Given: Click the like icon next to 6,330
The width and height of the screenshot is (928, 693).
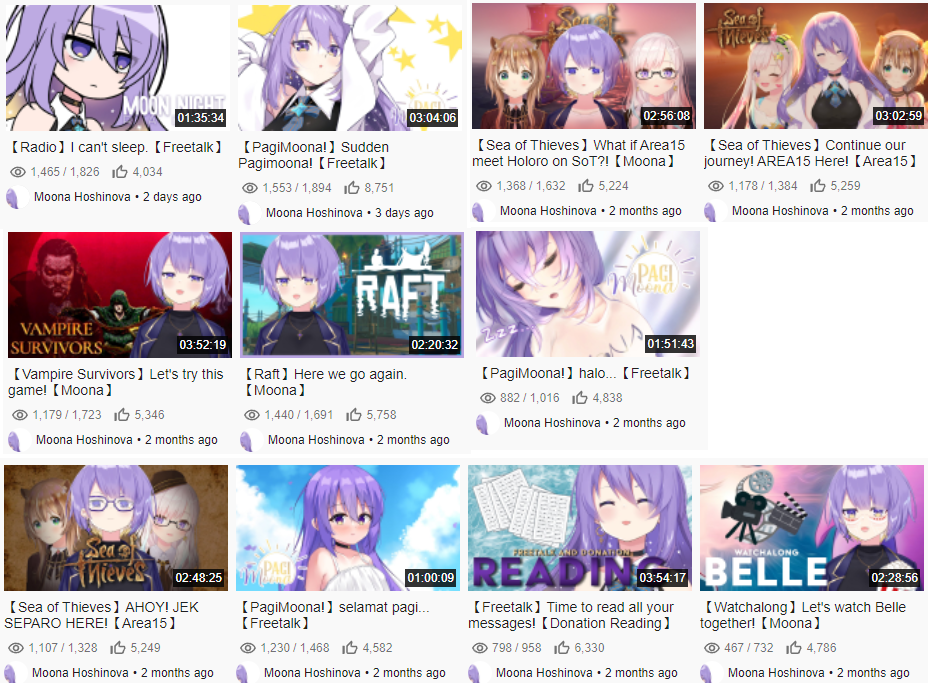Looking at the screenshot, I should [561, 649].
